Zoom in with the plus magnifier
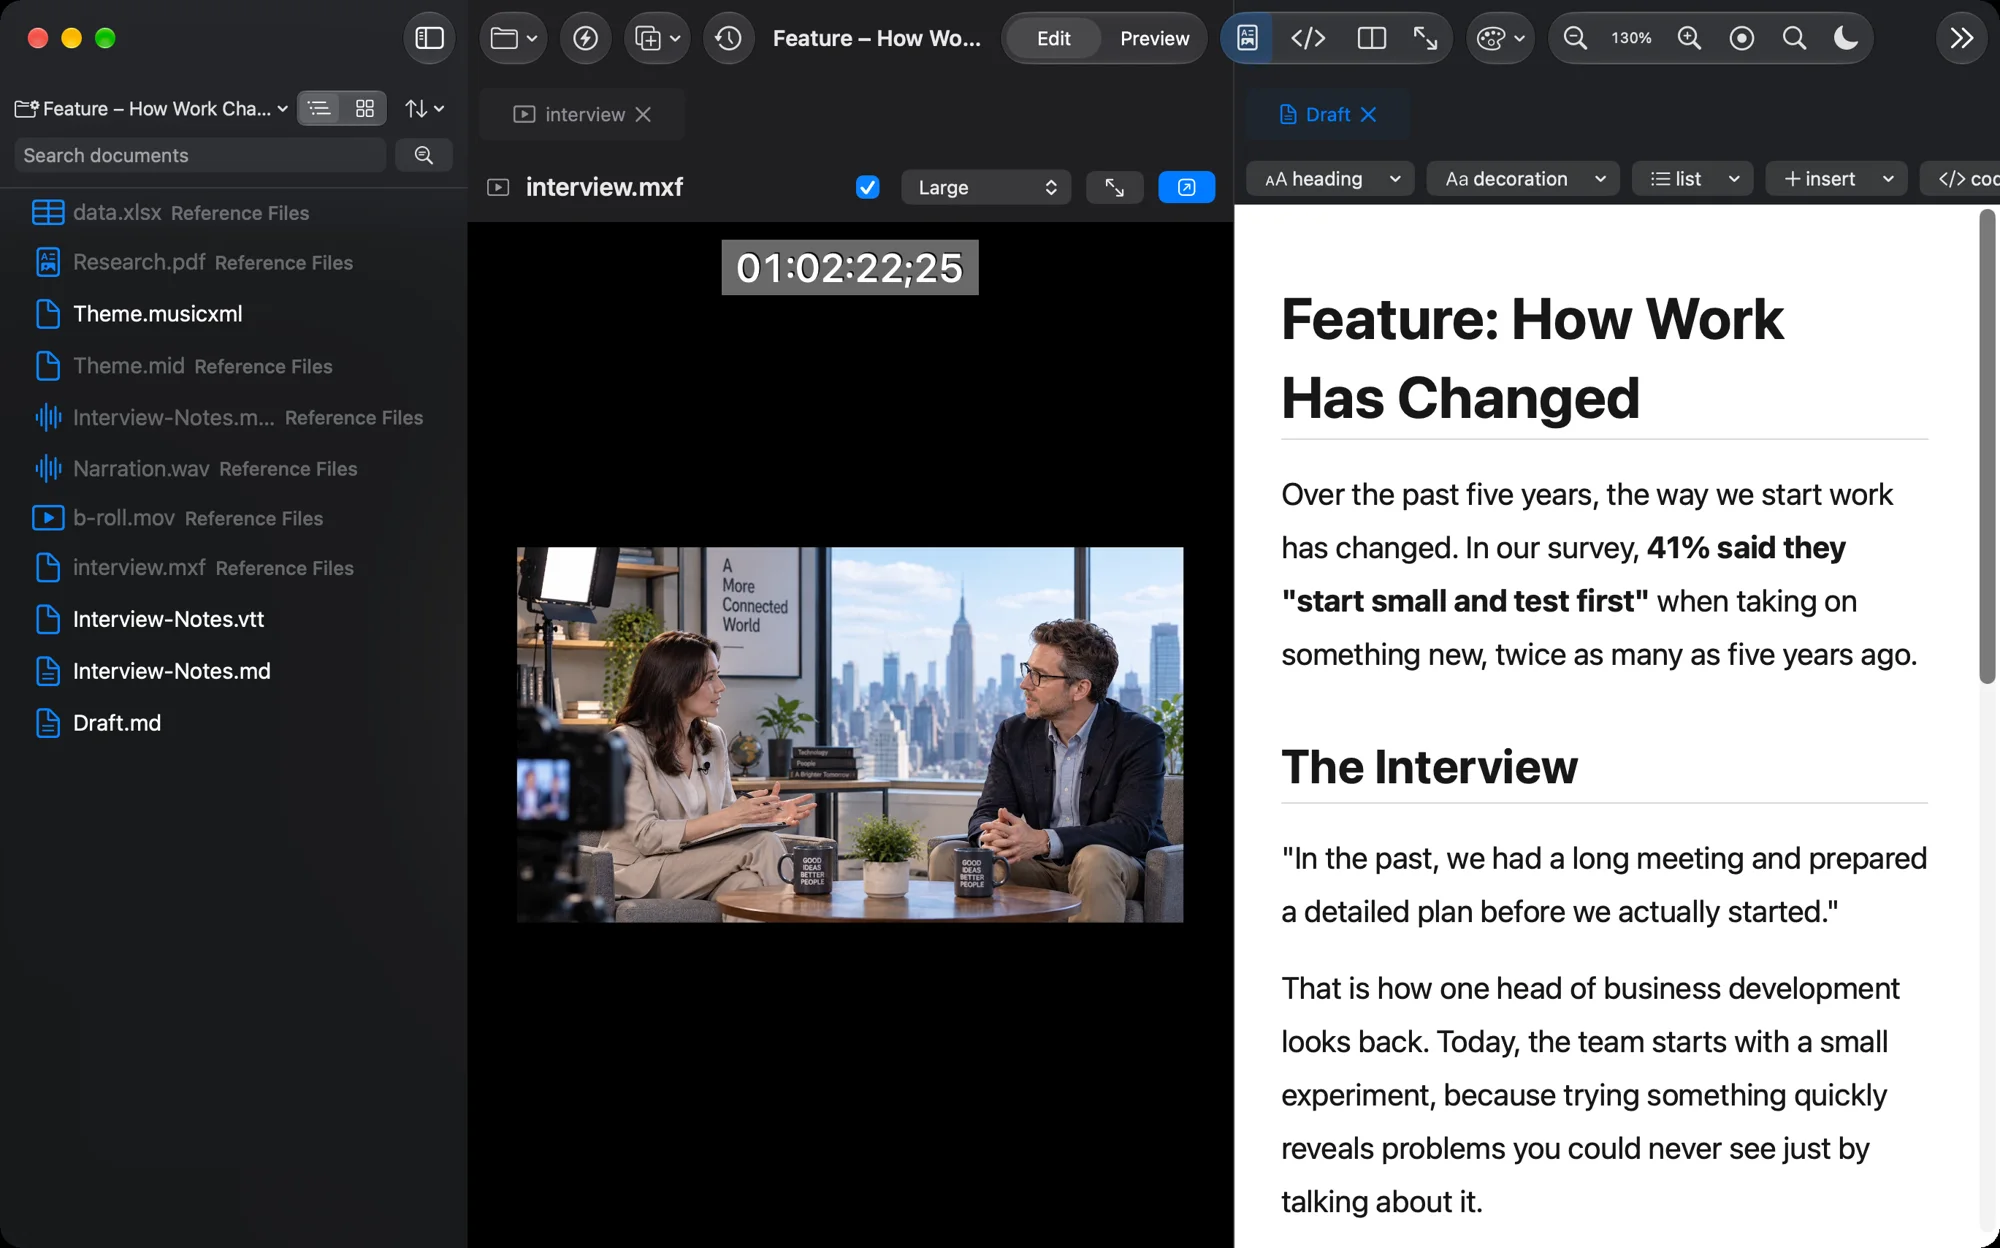 [x=1689, y=38]
